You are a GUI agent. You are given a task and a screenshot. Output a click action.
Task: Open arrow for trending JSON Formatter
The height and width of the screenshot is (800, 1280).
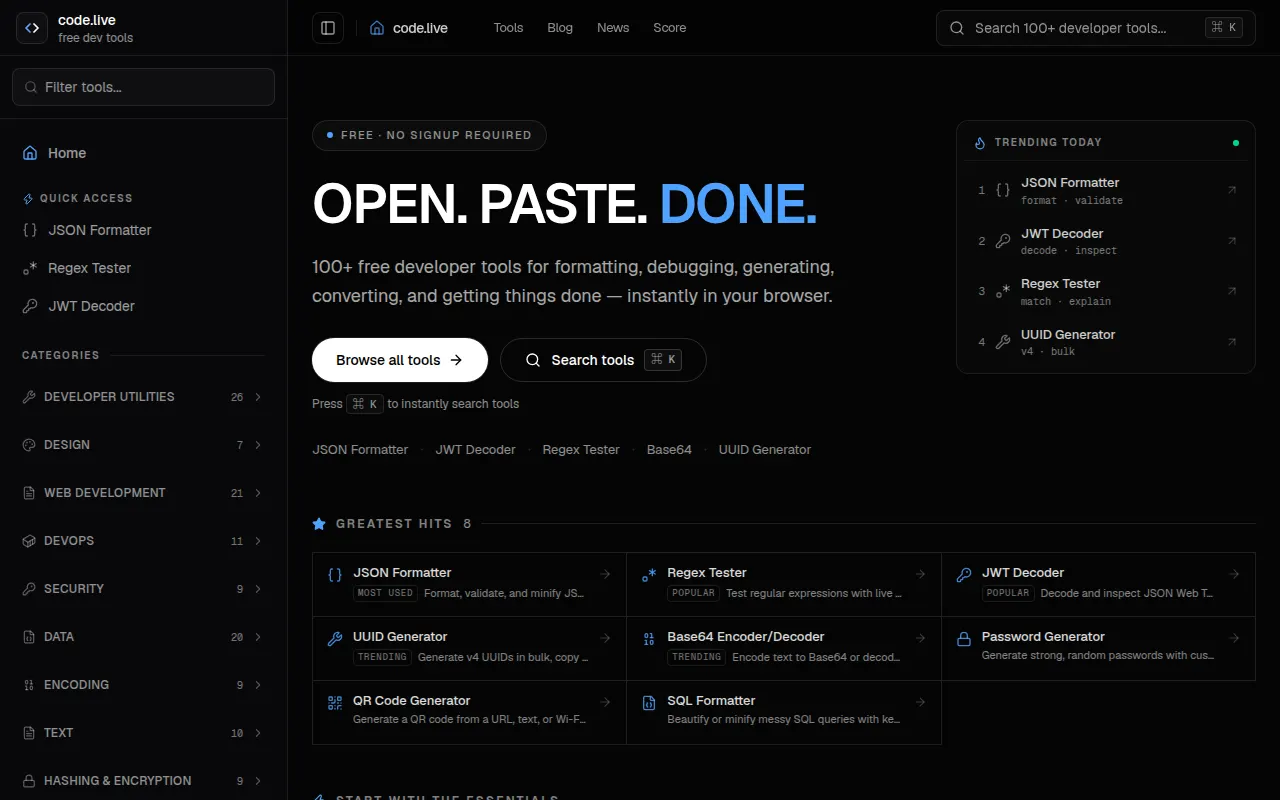[1232, 190]
